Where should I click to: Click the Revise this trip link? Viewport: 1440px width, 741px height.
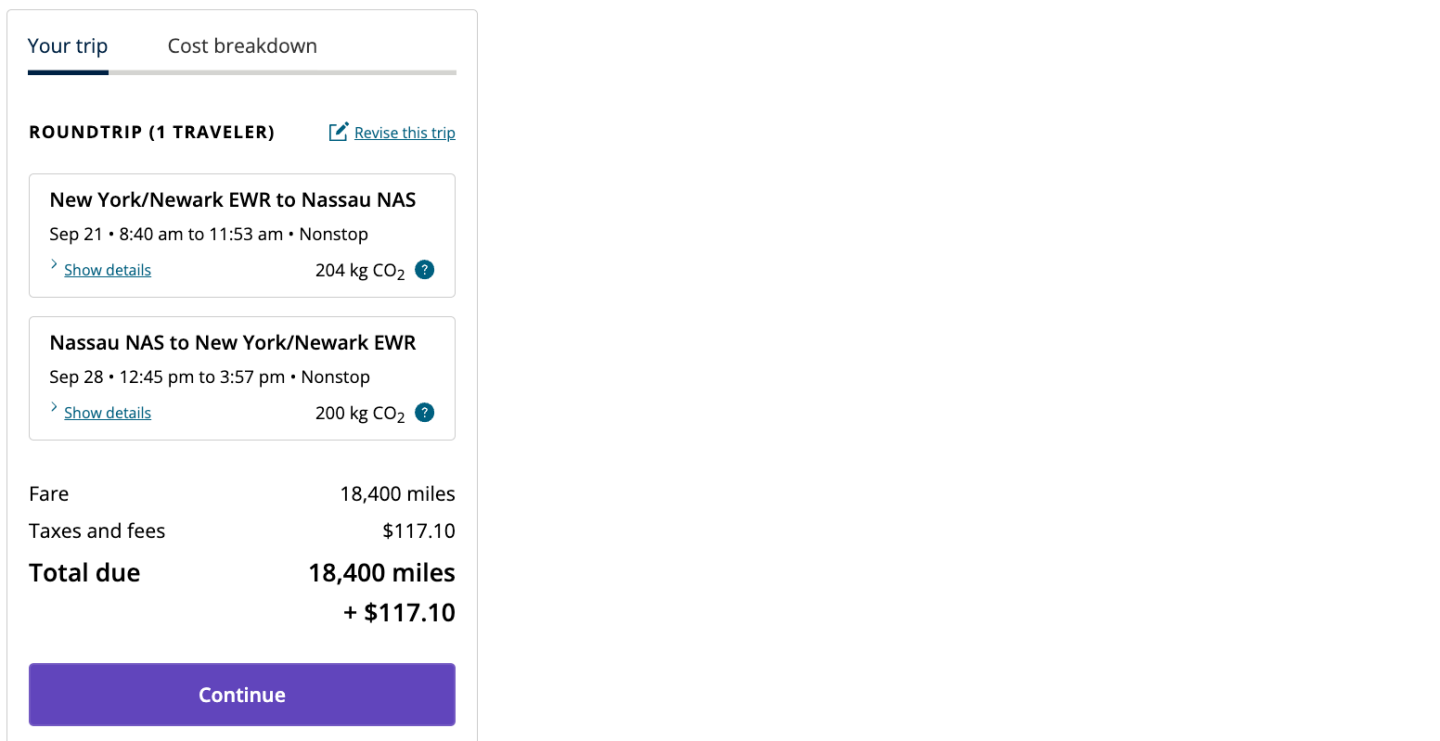click(x=404, y=133)
